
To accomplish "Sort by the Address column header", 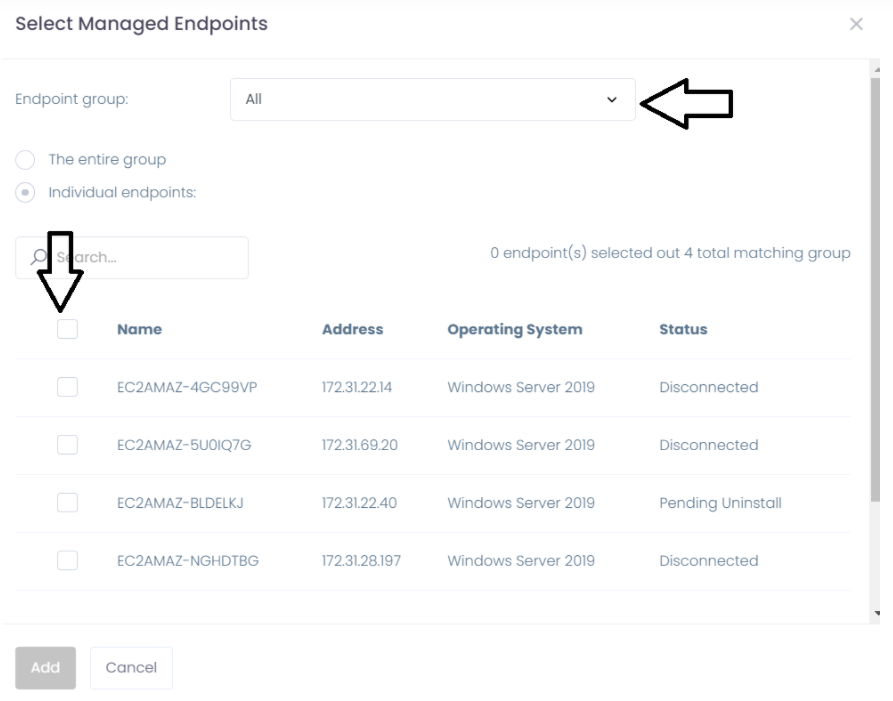I will 352,330.
